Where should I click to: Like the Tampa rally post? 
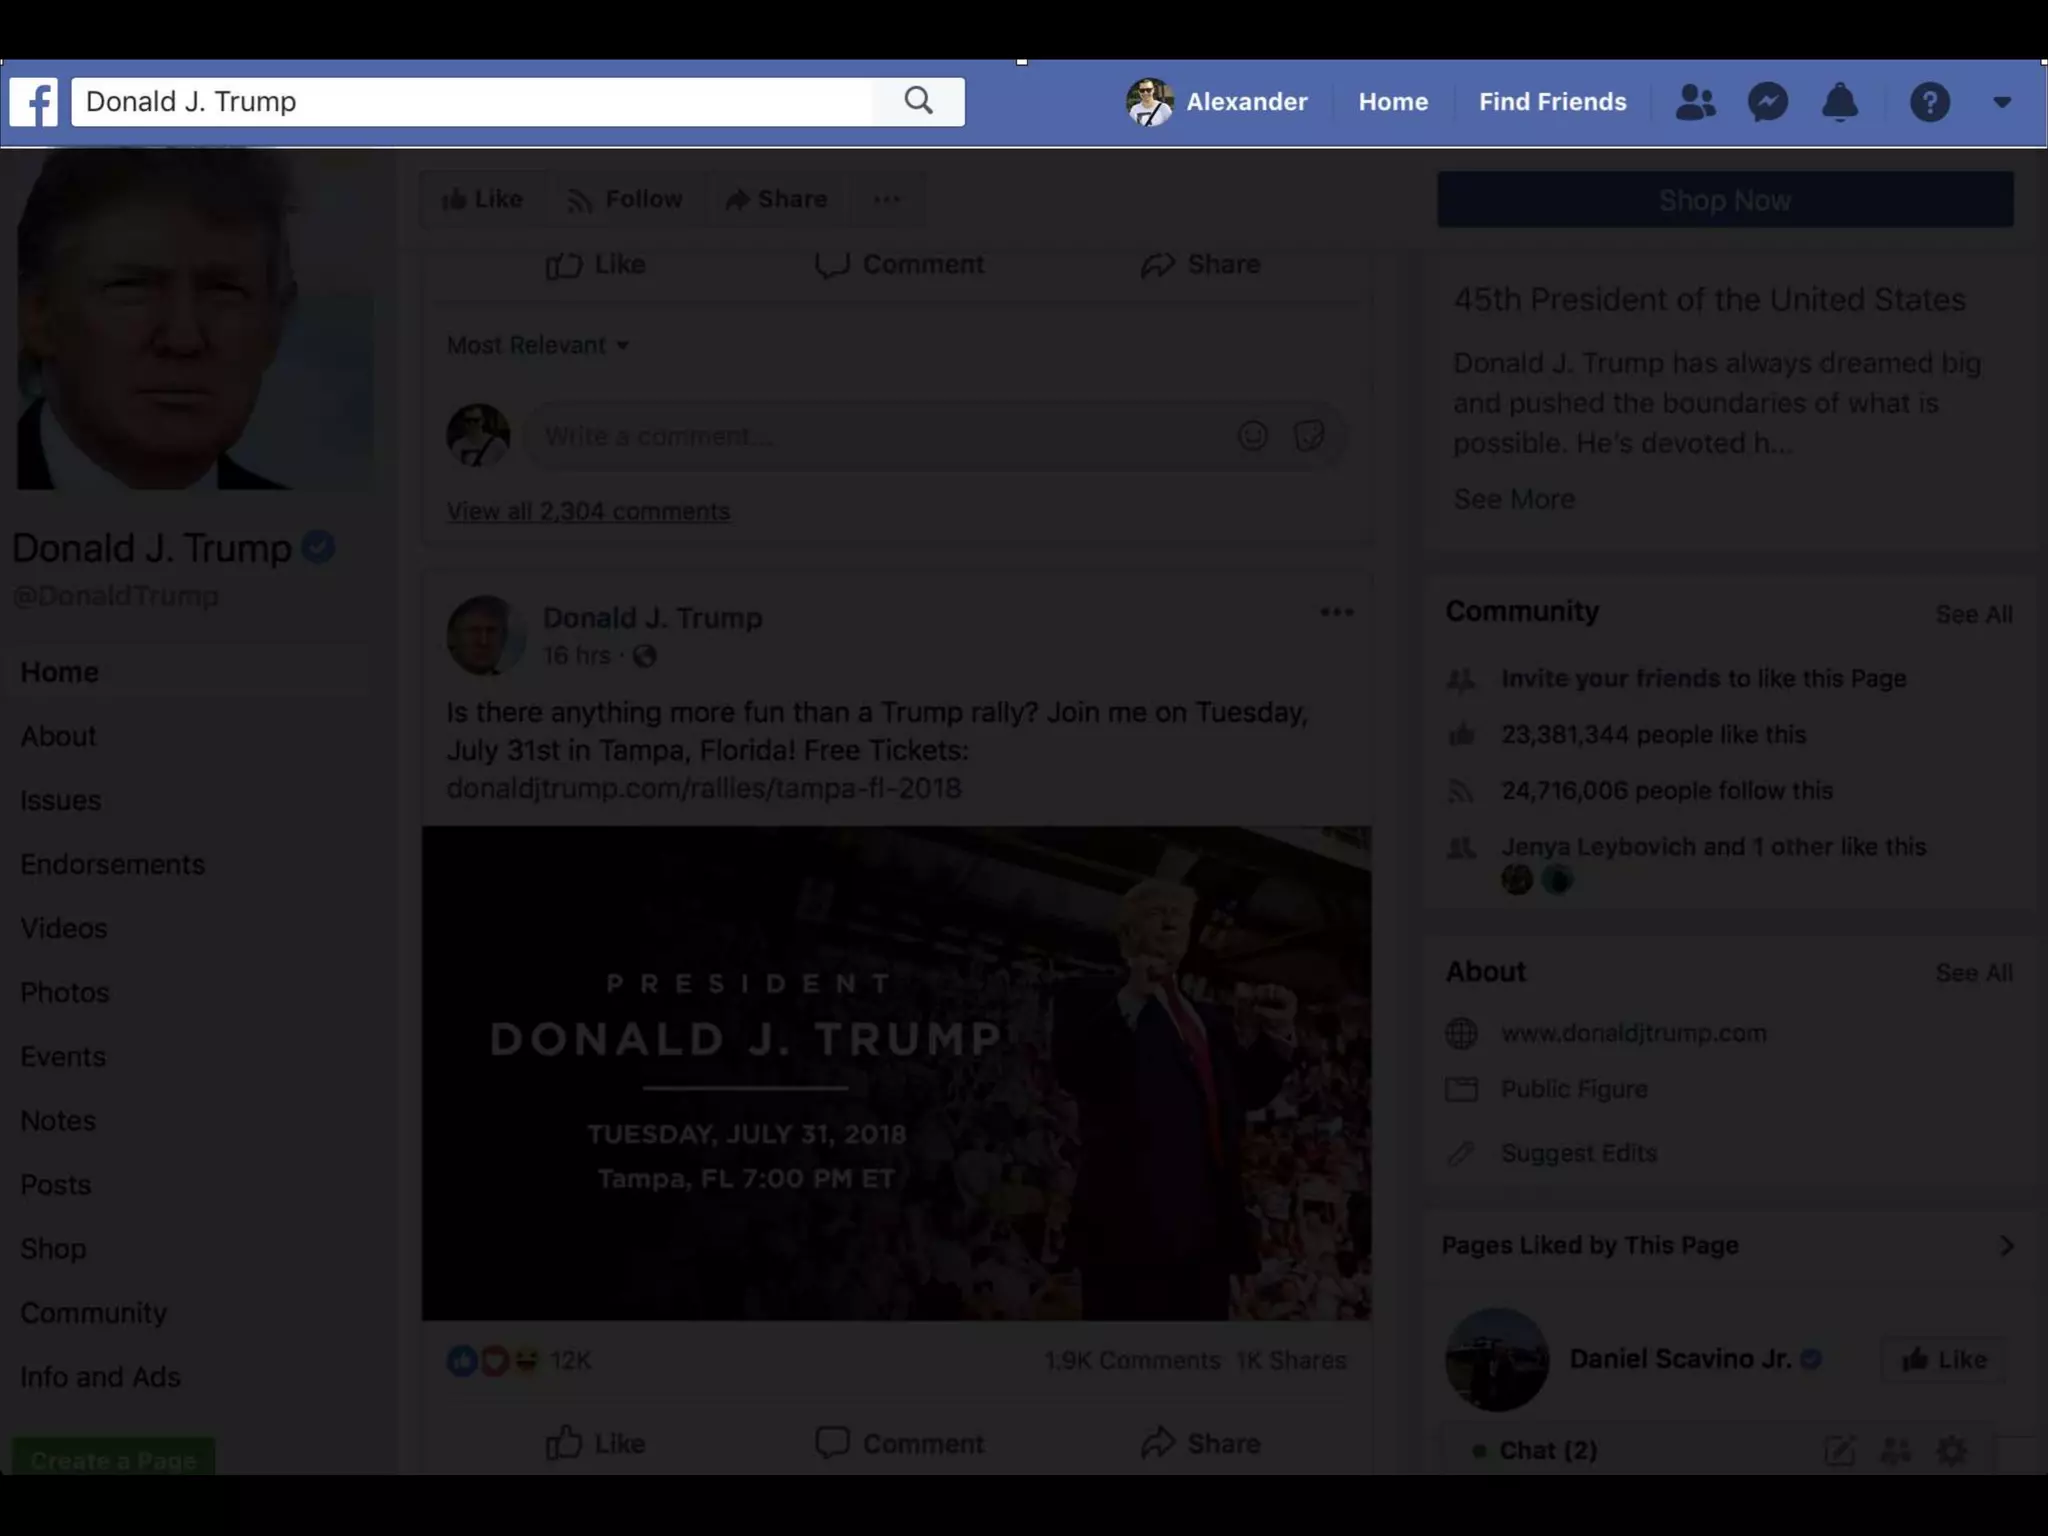pyautogui.click(x=596, y=1443)
